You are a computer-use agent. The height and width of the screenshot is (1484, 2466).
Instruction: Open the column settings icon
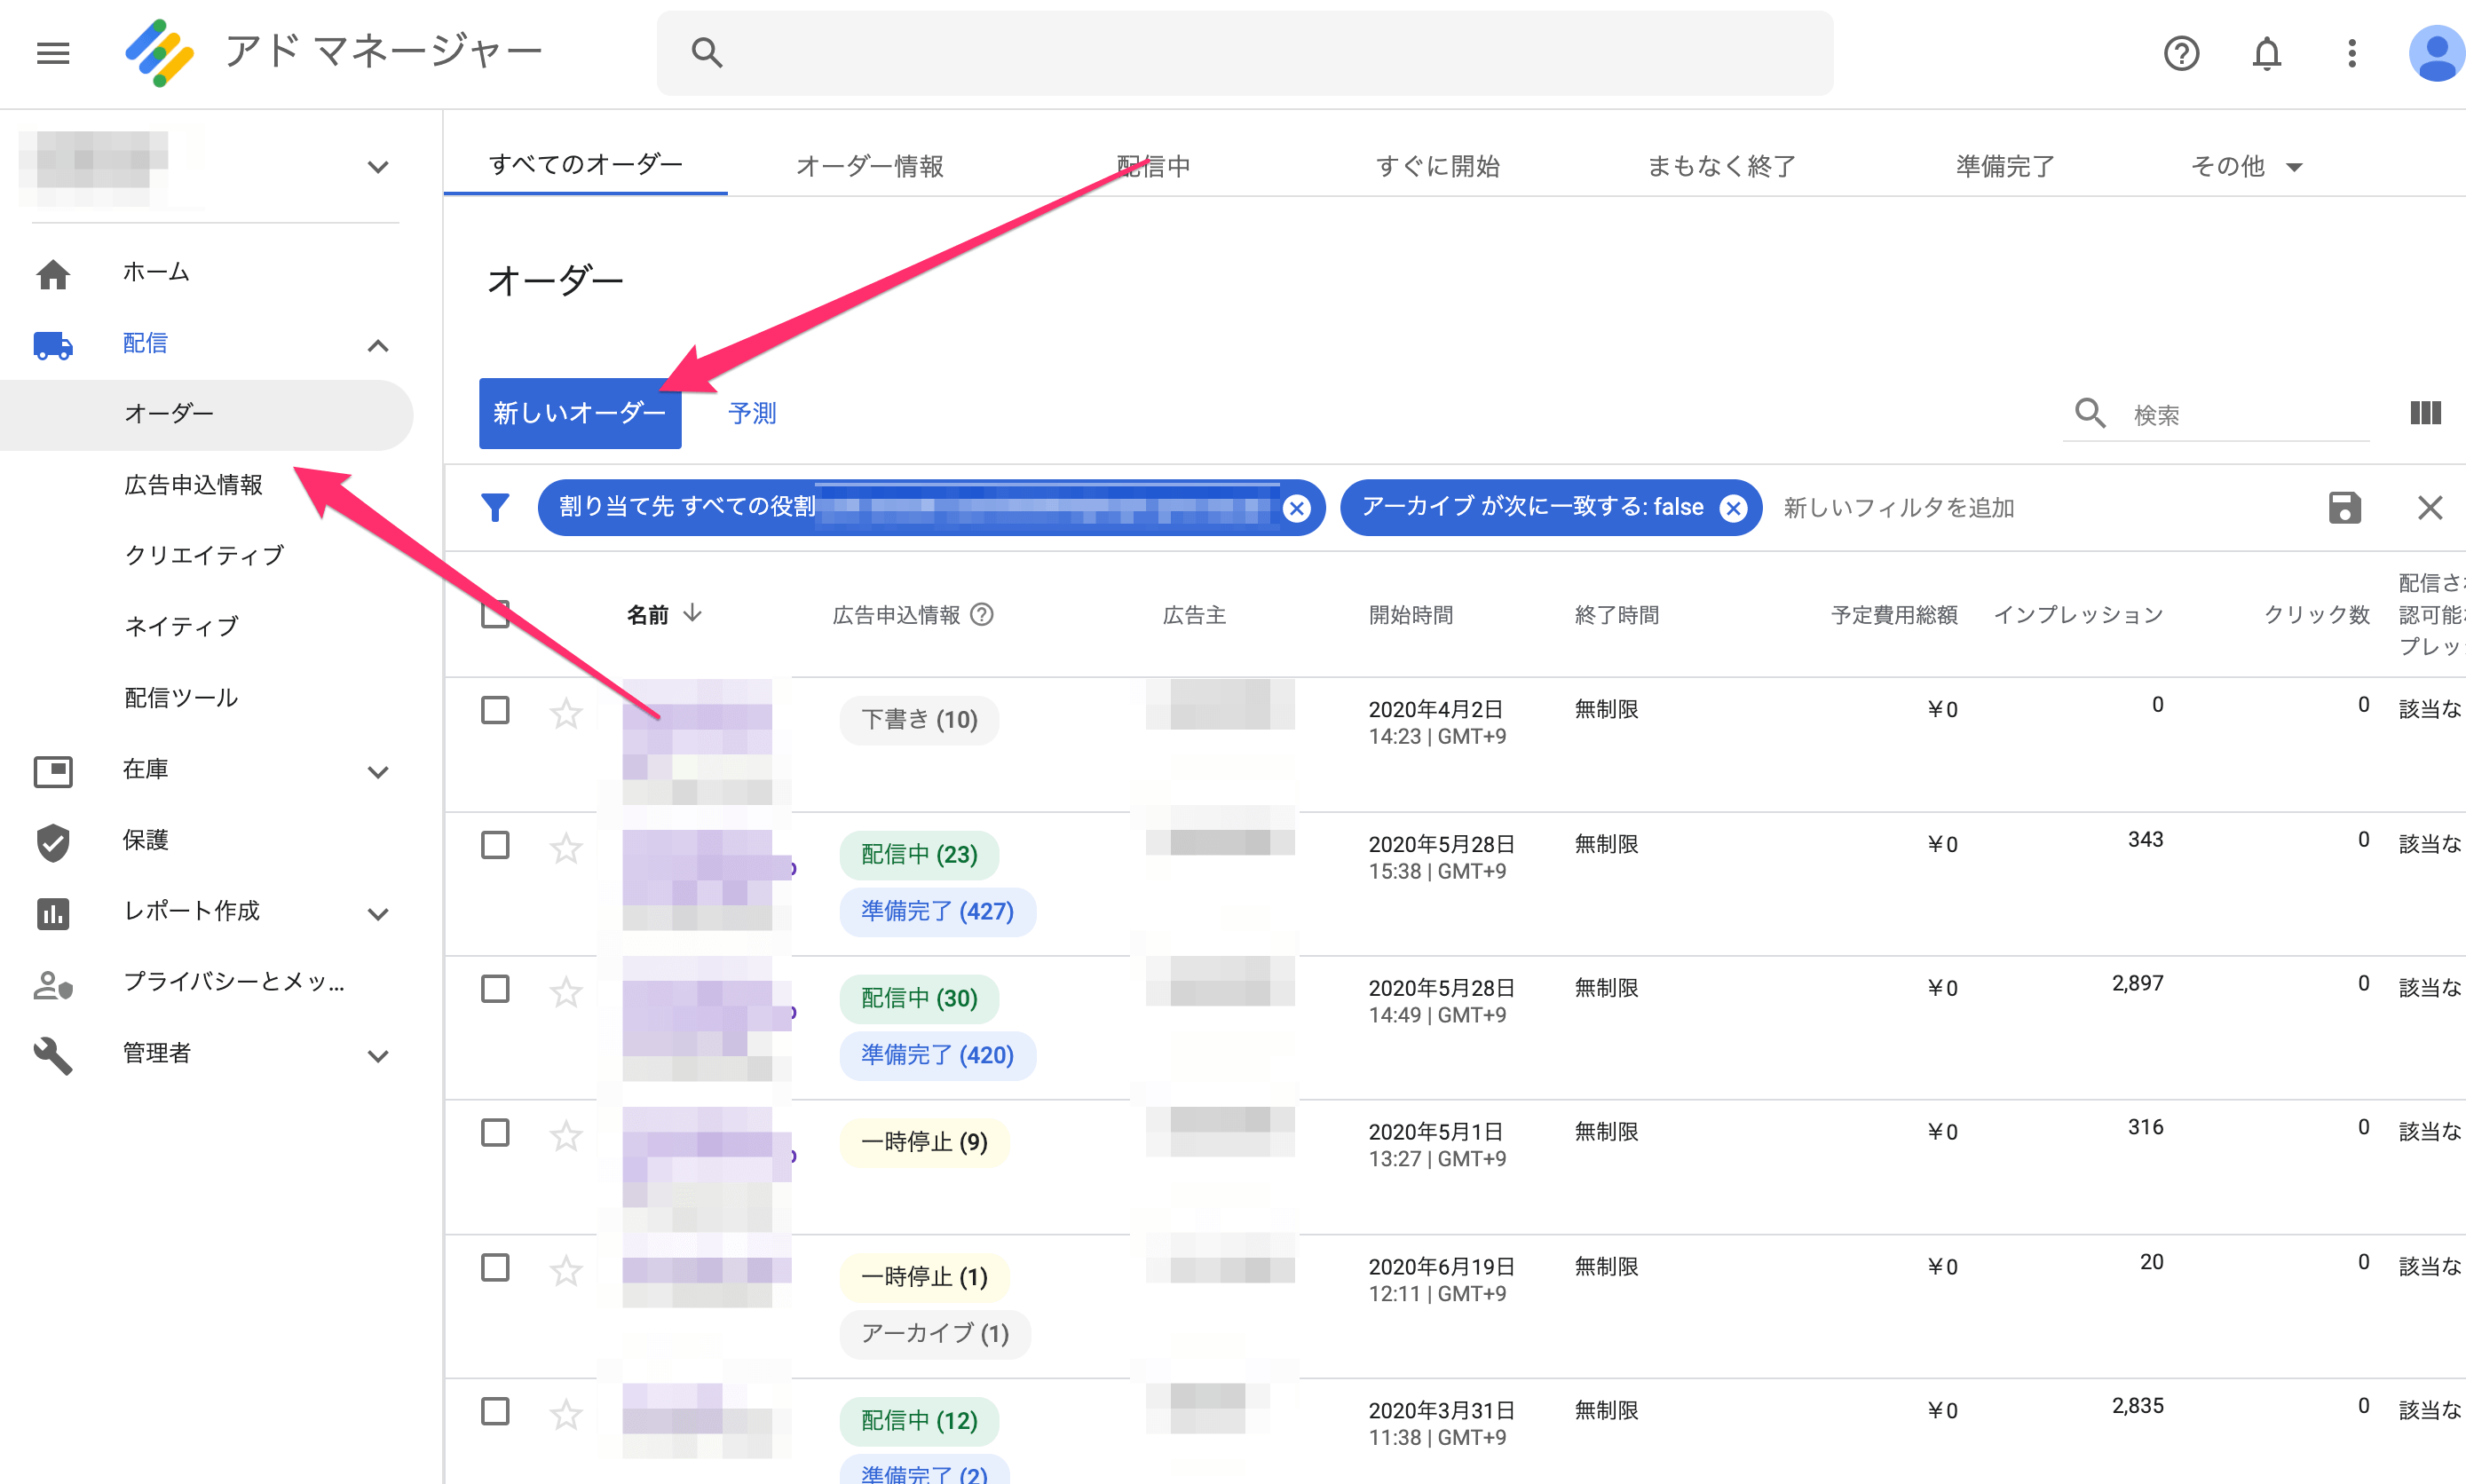[2425, 413]
